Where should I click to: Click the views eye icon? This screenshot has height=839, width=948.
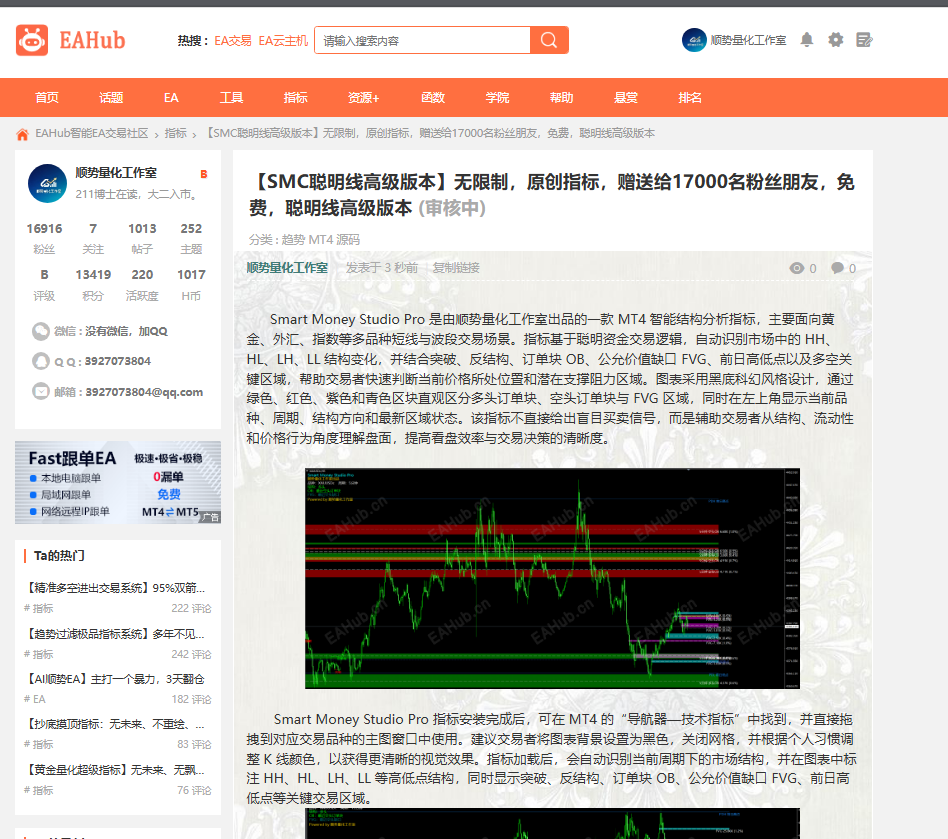pos(796,268)
